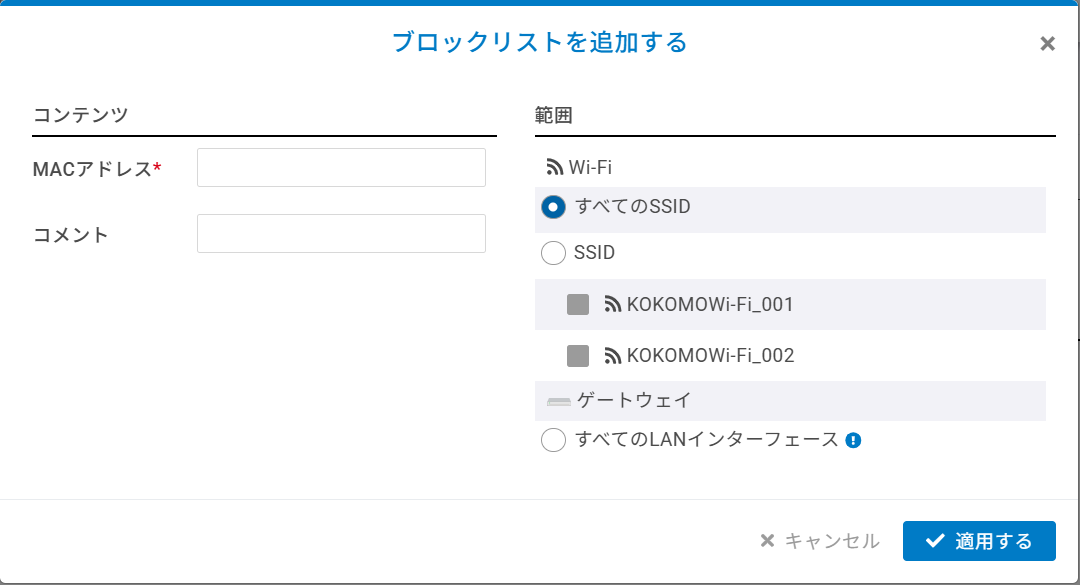Viewport: 1080px width, 585px height.
Task: Click the KOKOMOWi-Fi_001 network label
Action: (x=710, y=304)
